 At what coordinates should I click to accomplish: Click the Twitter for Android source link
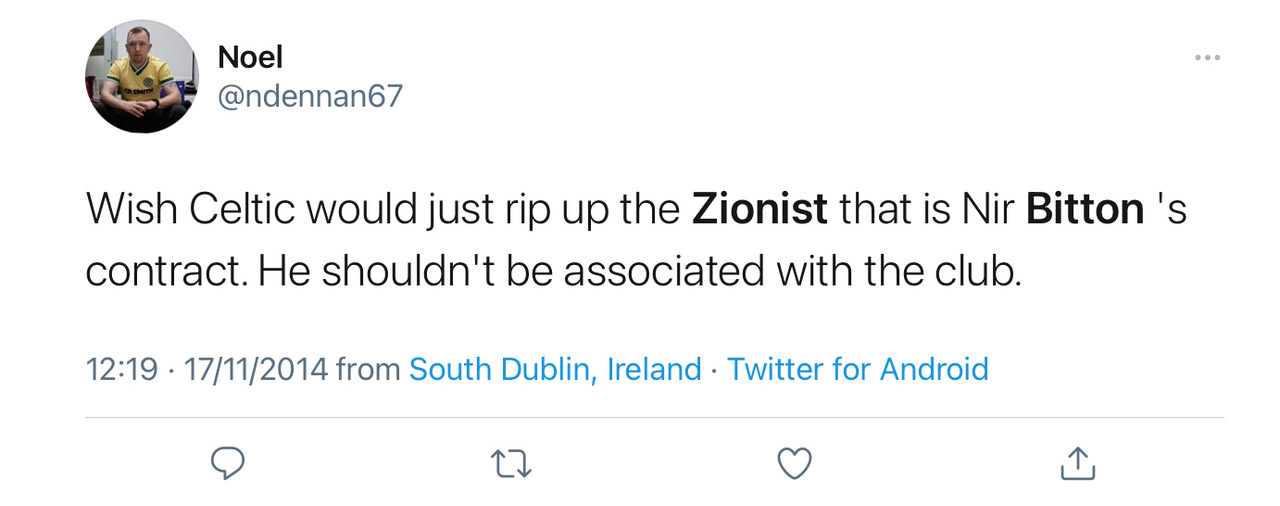click(857, 369)
